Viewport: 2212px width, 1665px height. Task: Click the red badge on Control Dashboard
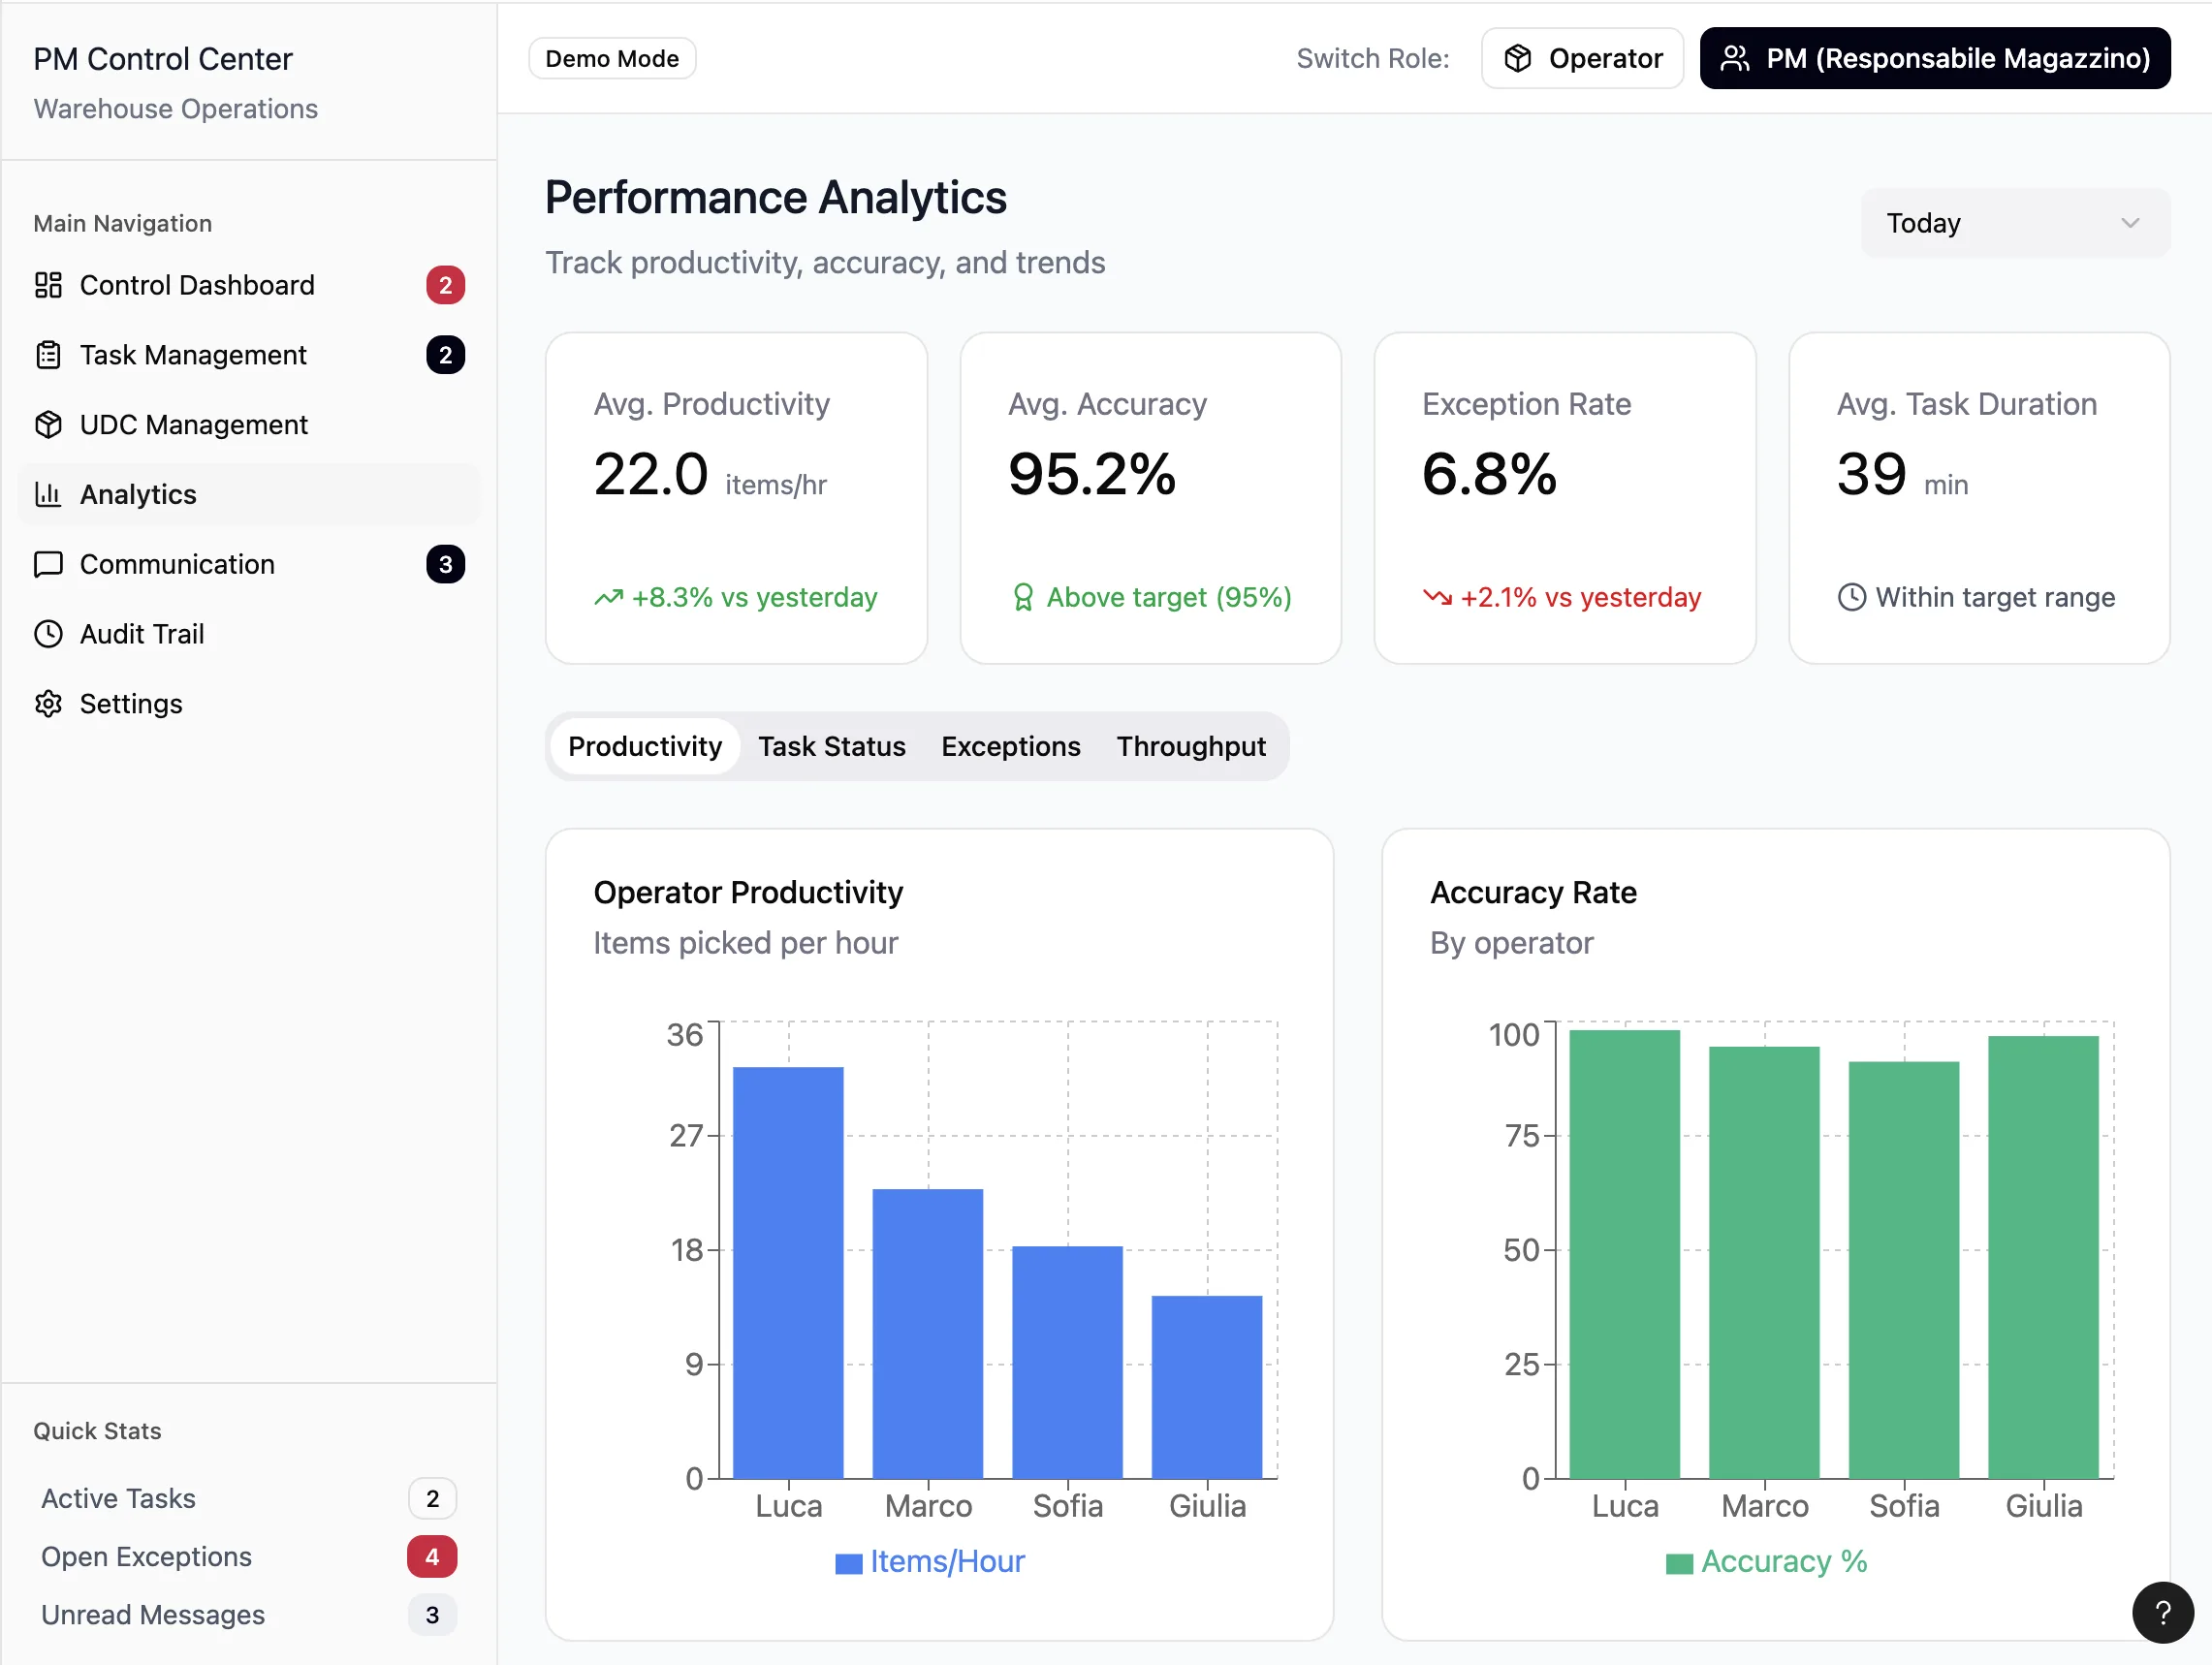445,285
